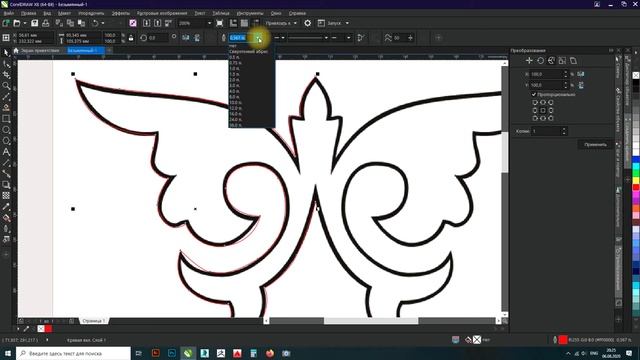Click the red swatch in document palette
The image size is (640, 360).
pos(49,329)
